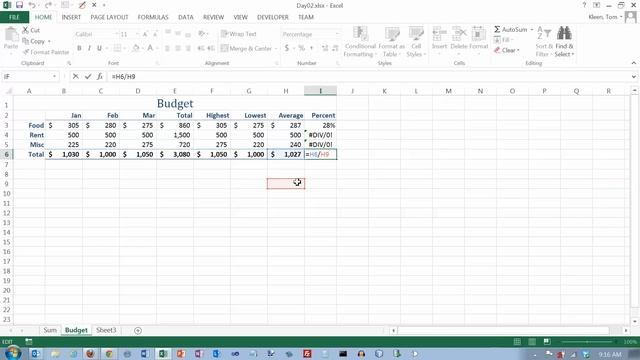Screen dimensions: 640x360
Task: Switch to Normal view icon
Action: [517, 342]
